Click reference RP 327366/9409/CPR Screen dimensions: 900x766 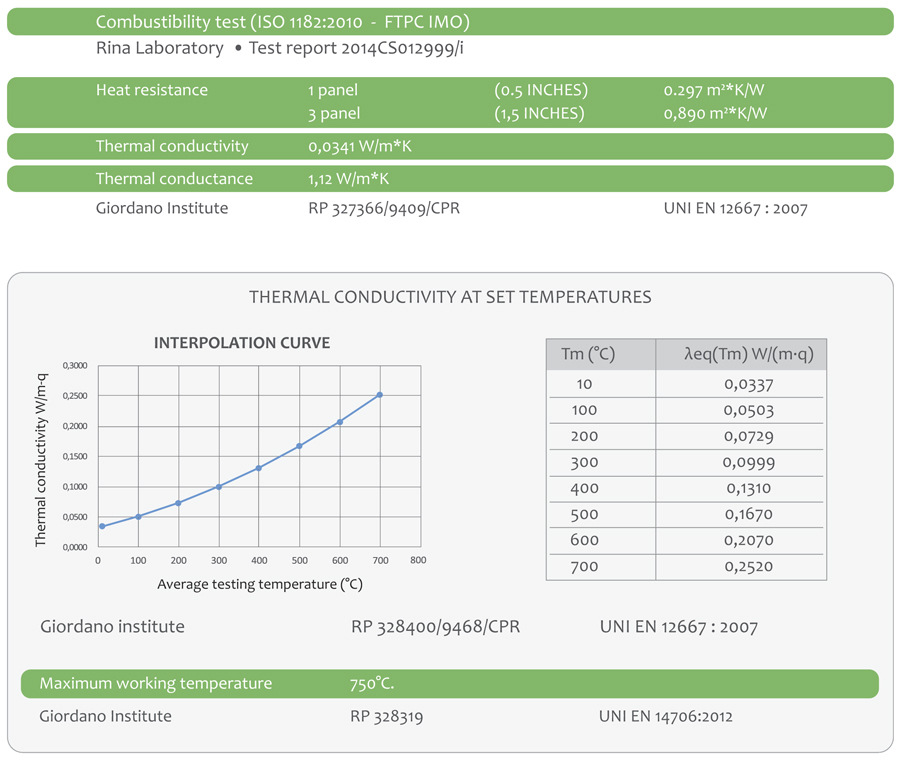(x=384, y=208)
